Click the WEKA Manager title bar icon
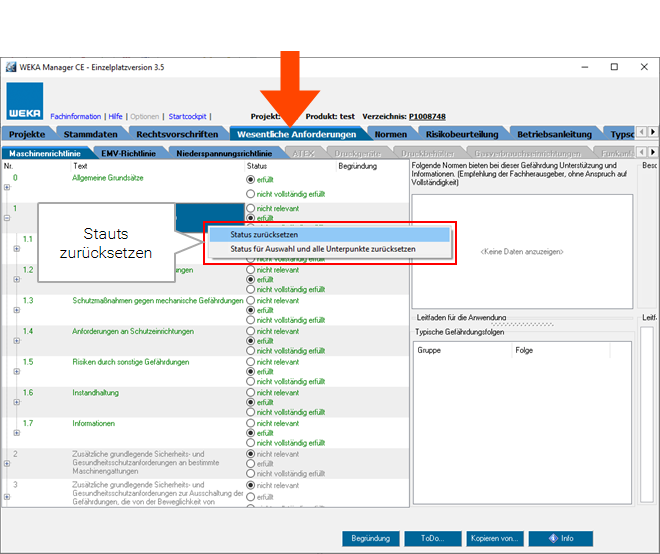Viewport: 660px width, 554px height. coord(12,67)
